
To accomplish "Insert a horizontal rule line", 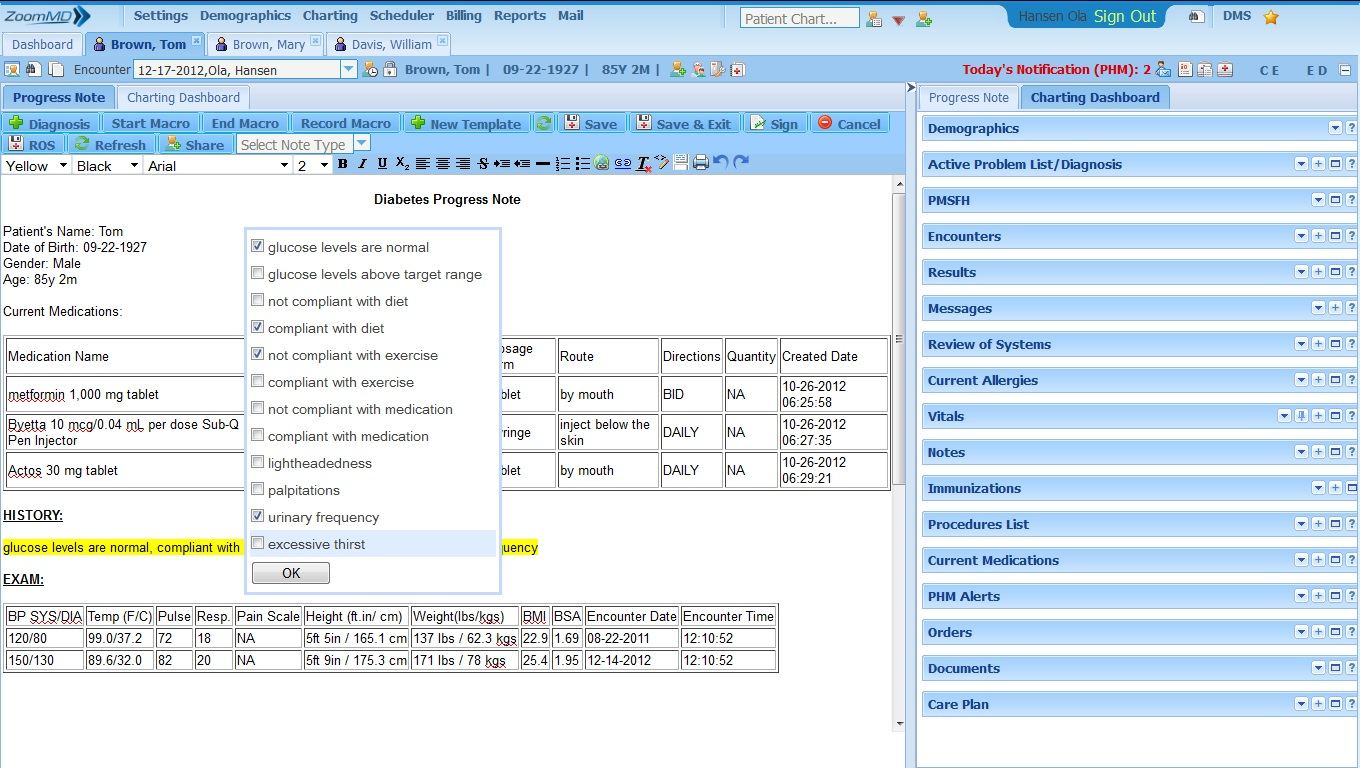I will 542,165.
